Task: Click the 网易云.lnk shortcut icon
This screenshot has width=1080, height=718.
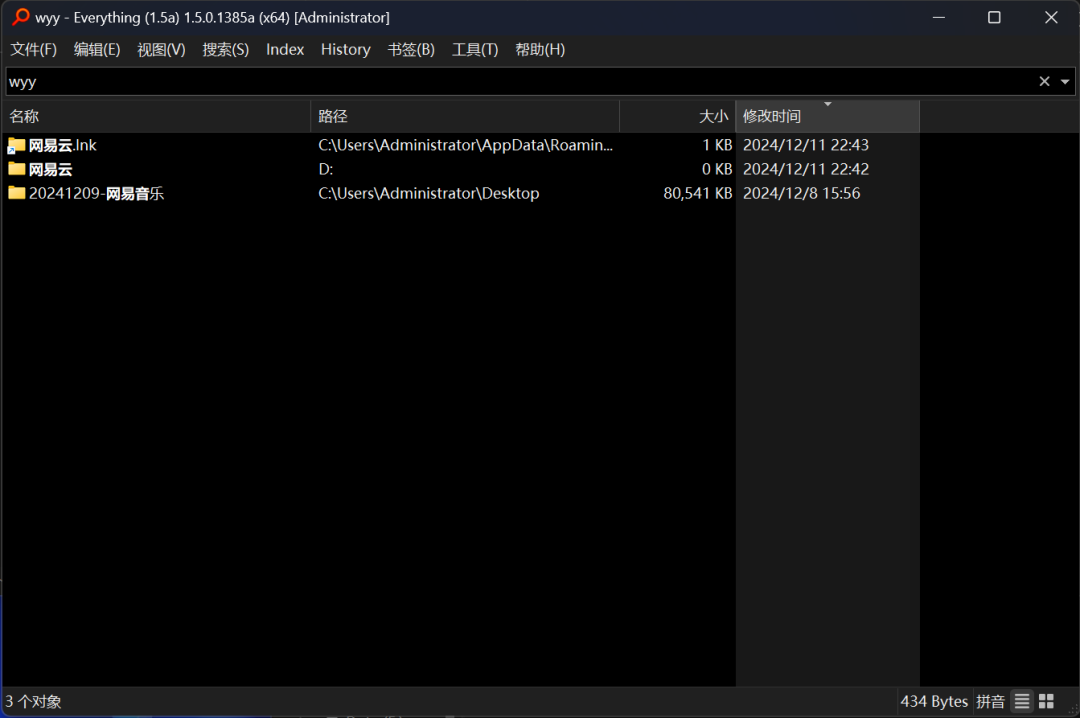Action: (x=17, y=145)
